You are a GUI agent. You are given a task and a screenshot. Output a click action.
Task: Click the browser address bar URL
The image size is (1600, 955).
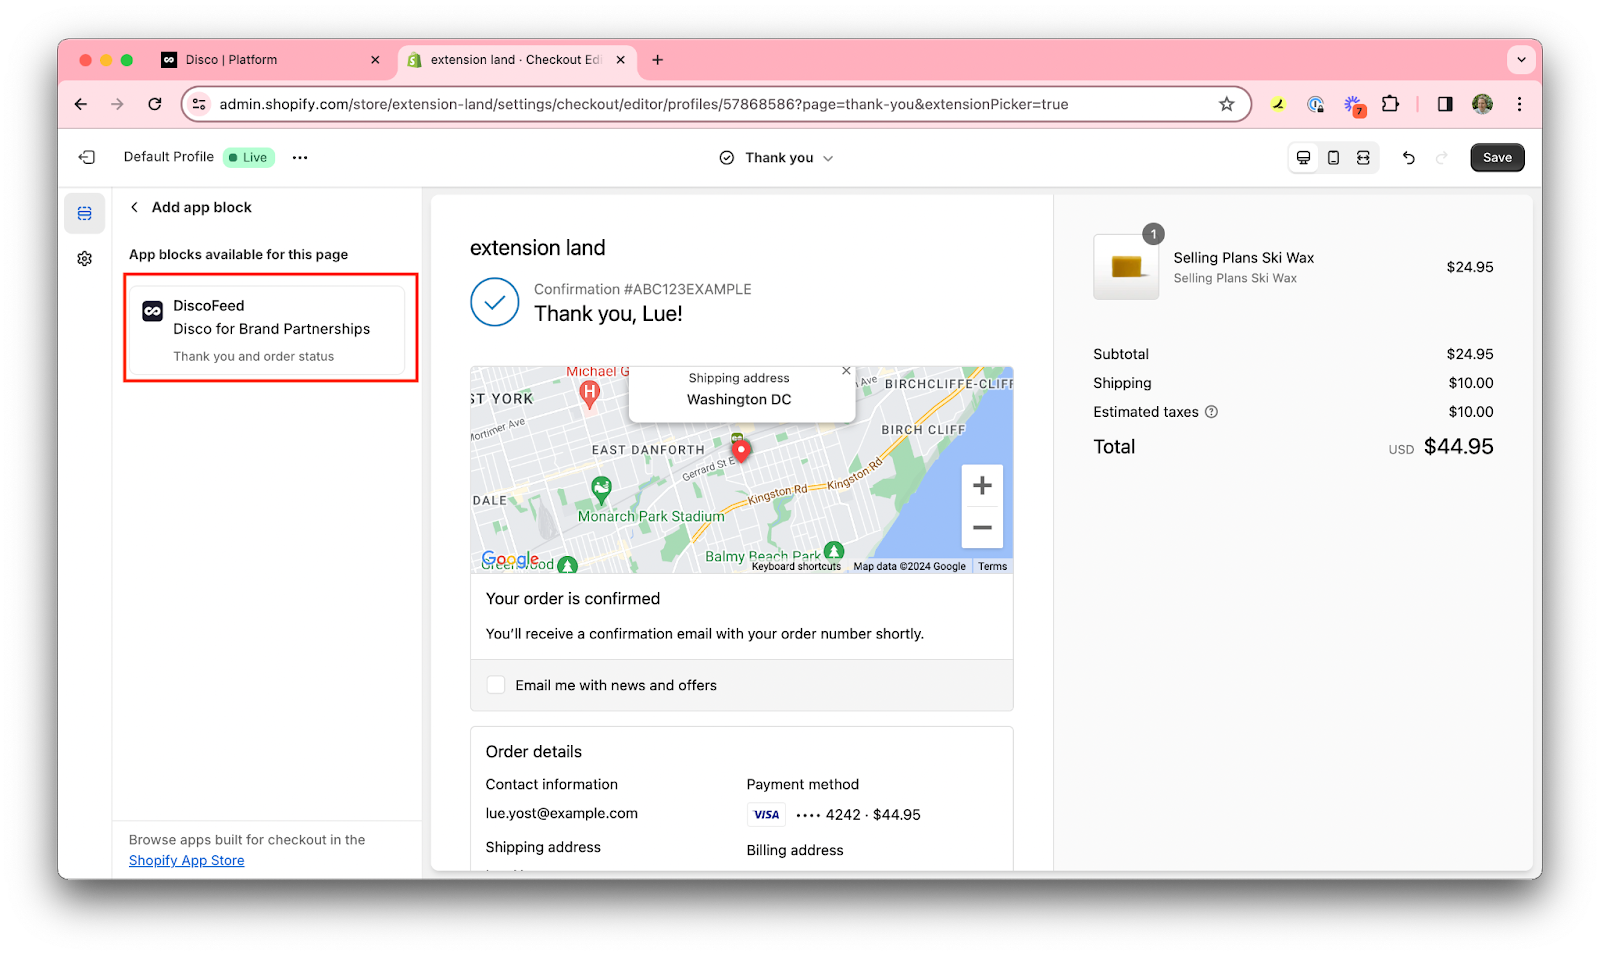(643, 104)
